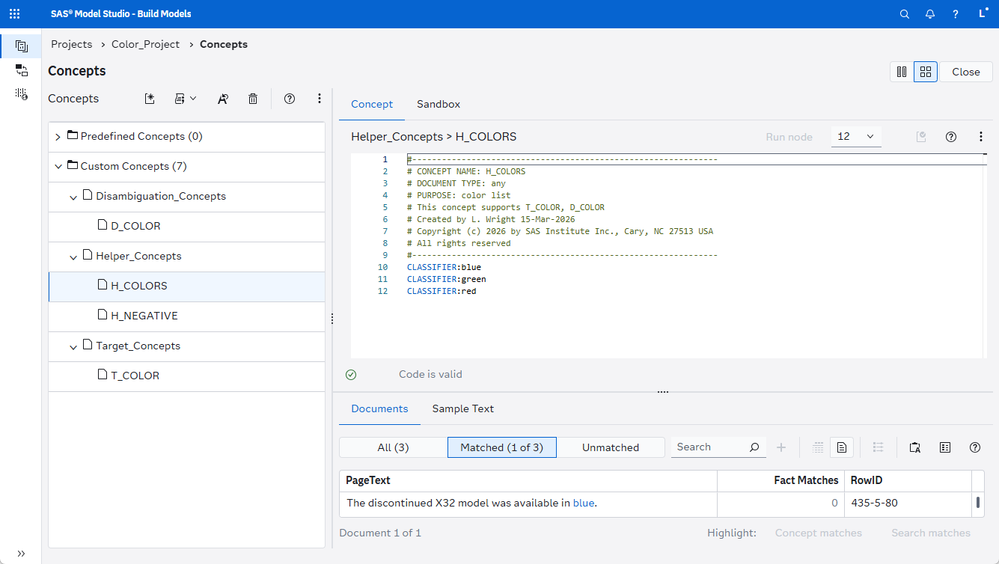Select the H_NEGATIVE concept
The height and width of the screenshot is (564, 999).
(187, 316)
